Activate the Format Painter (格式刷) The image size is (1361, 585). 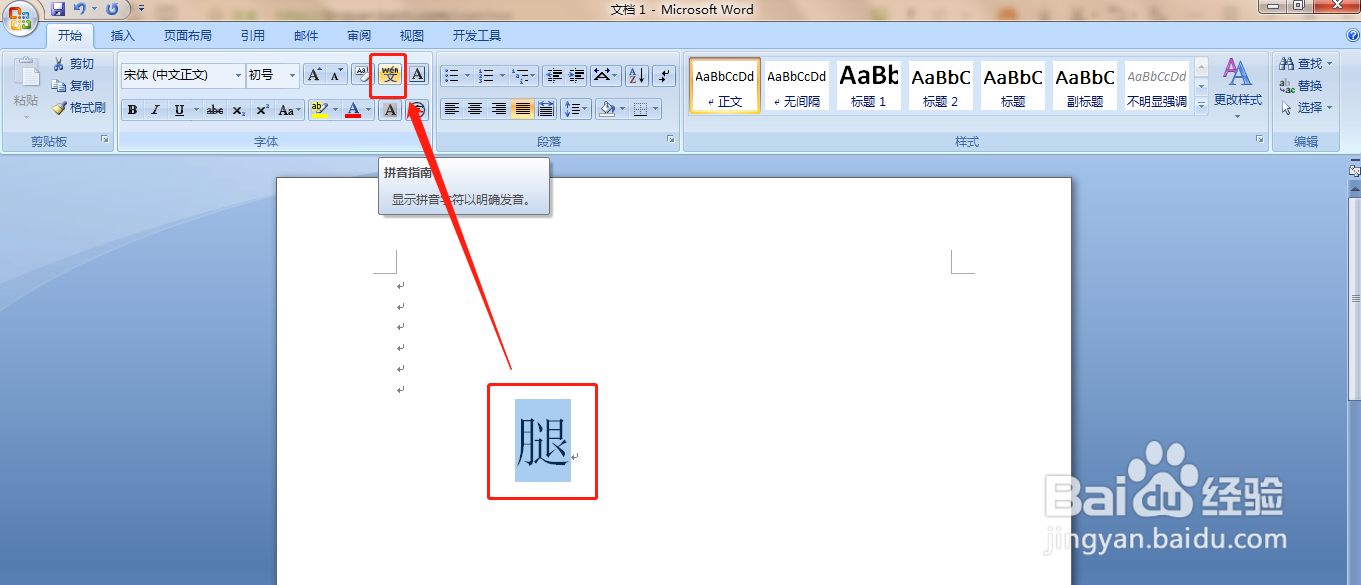(x=79, y=108)
